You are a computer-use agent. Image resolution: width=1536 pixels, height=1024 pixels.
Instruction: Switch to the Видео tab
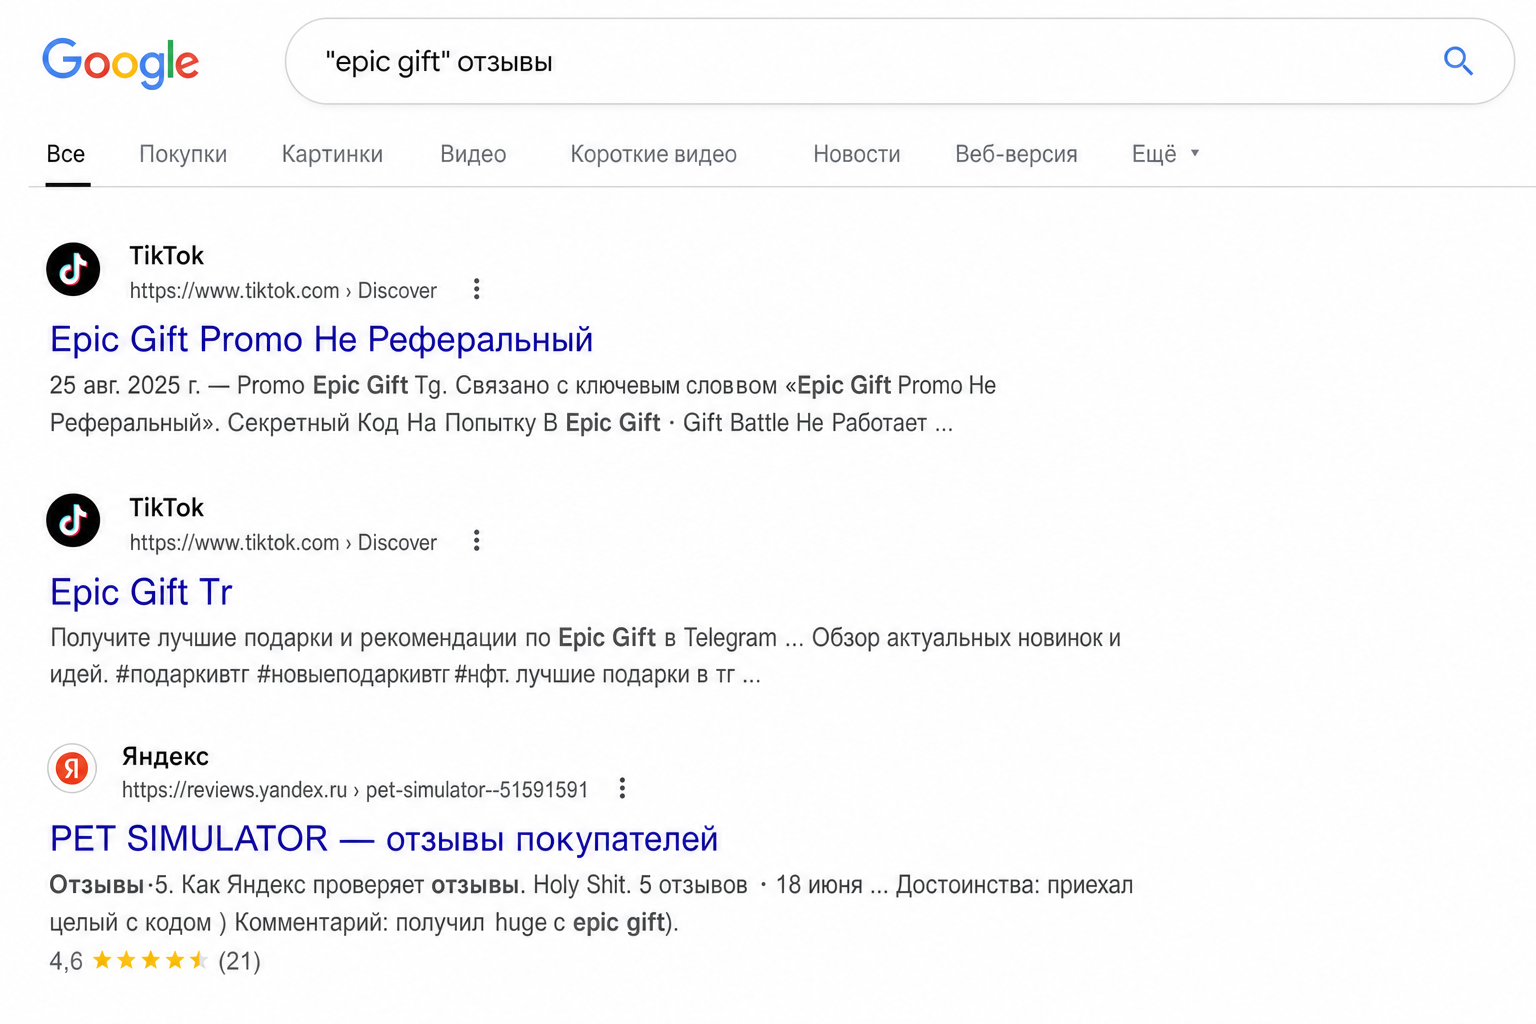click(x=473, y=154)
